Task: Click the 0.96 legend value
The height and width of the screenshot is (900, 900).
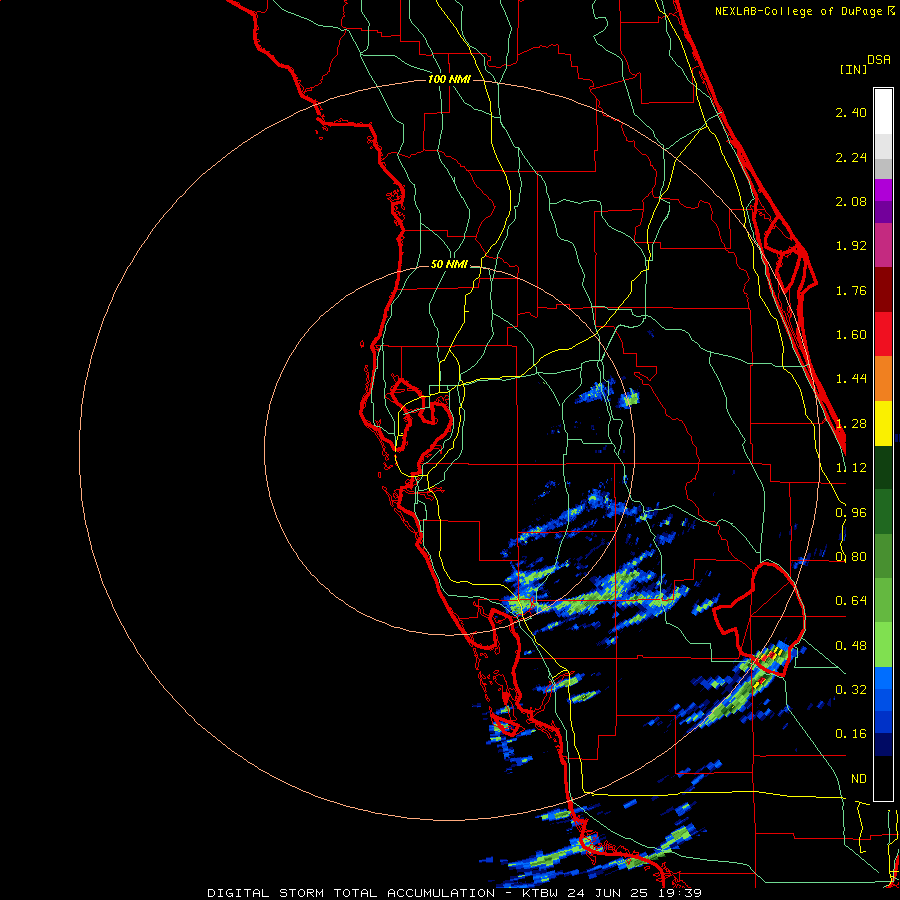Action: pos(851,513)
